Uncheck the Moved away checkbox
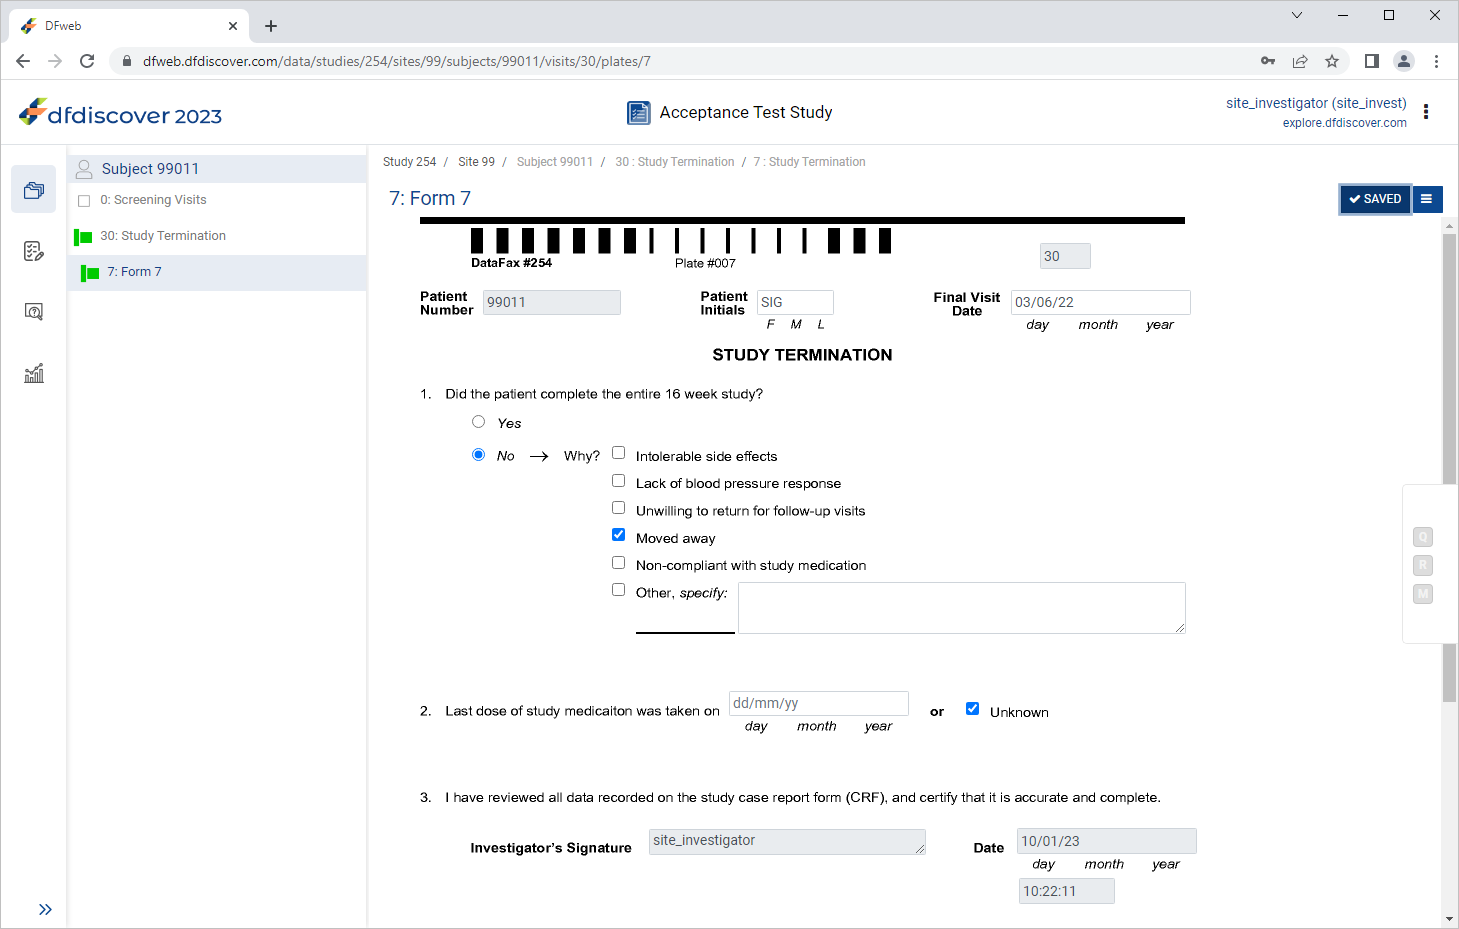 pyautogui.click(x=618, y=535)
